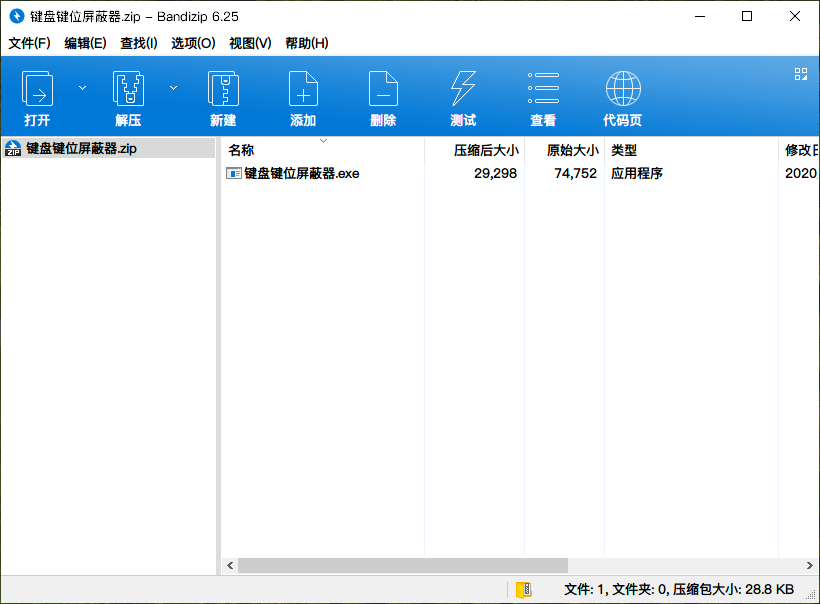Screen dimensions: 820x604
Task: Click the right arrow of the horizontal scrollbar
Action: tap(810, 565)
